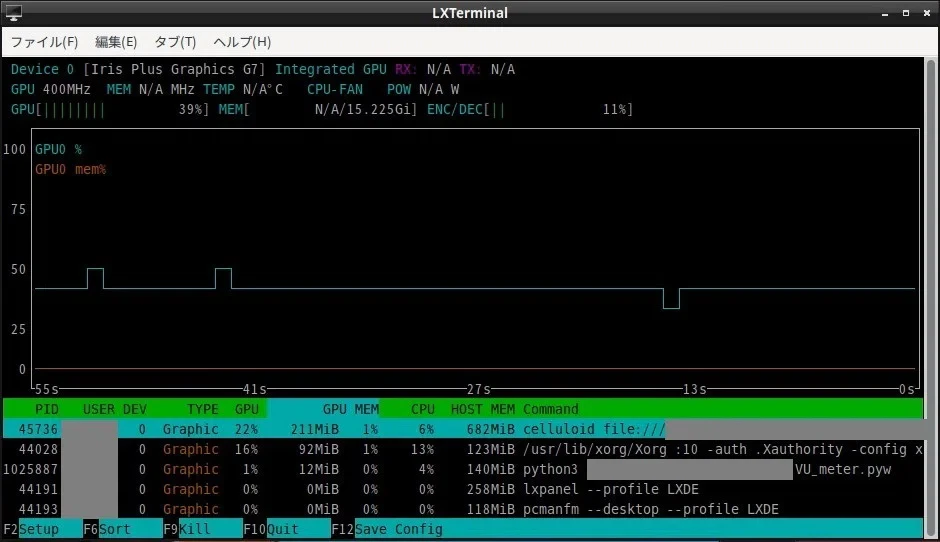Image resolution: width=940 pixels, height=542 pixels.
Task: Click F12 Save Config option
Action: [x=387, y=529]
